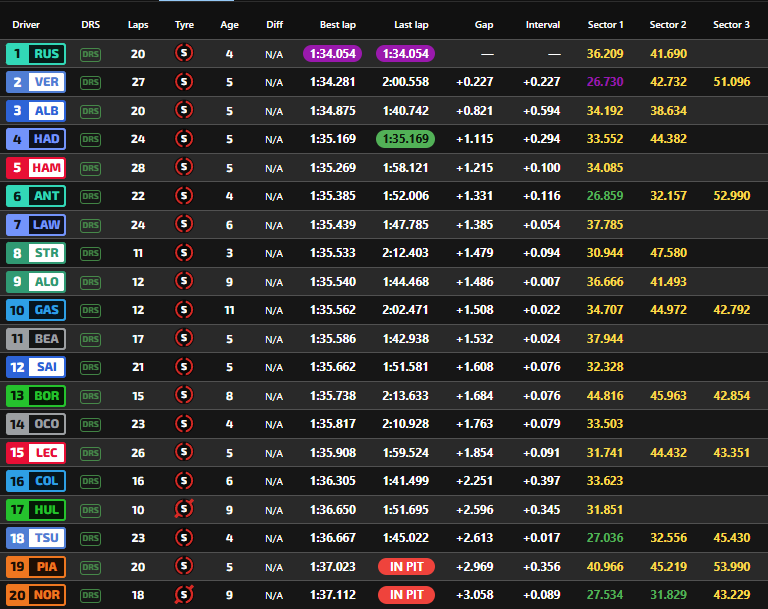
Task: Click HAD's green last lap 1:35.169
Action: tap(405, 139)
